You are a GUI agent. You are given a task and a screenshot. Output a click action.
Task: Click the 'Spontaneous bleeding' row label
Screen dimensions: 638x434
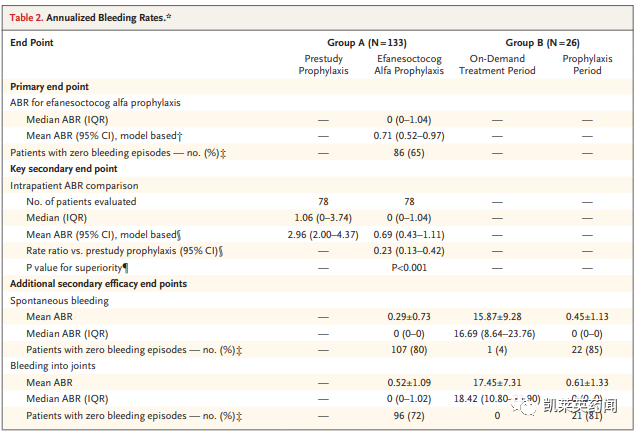point(59,300)
